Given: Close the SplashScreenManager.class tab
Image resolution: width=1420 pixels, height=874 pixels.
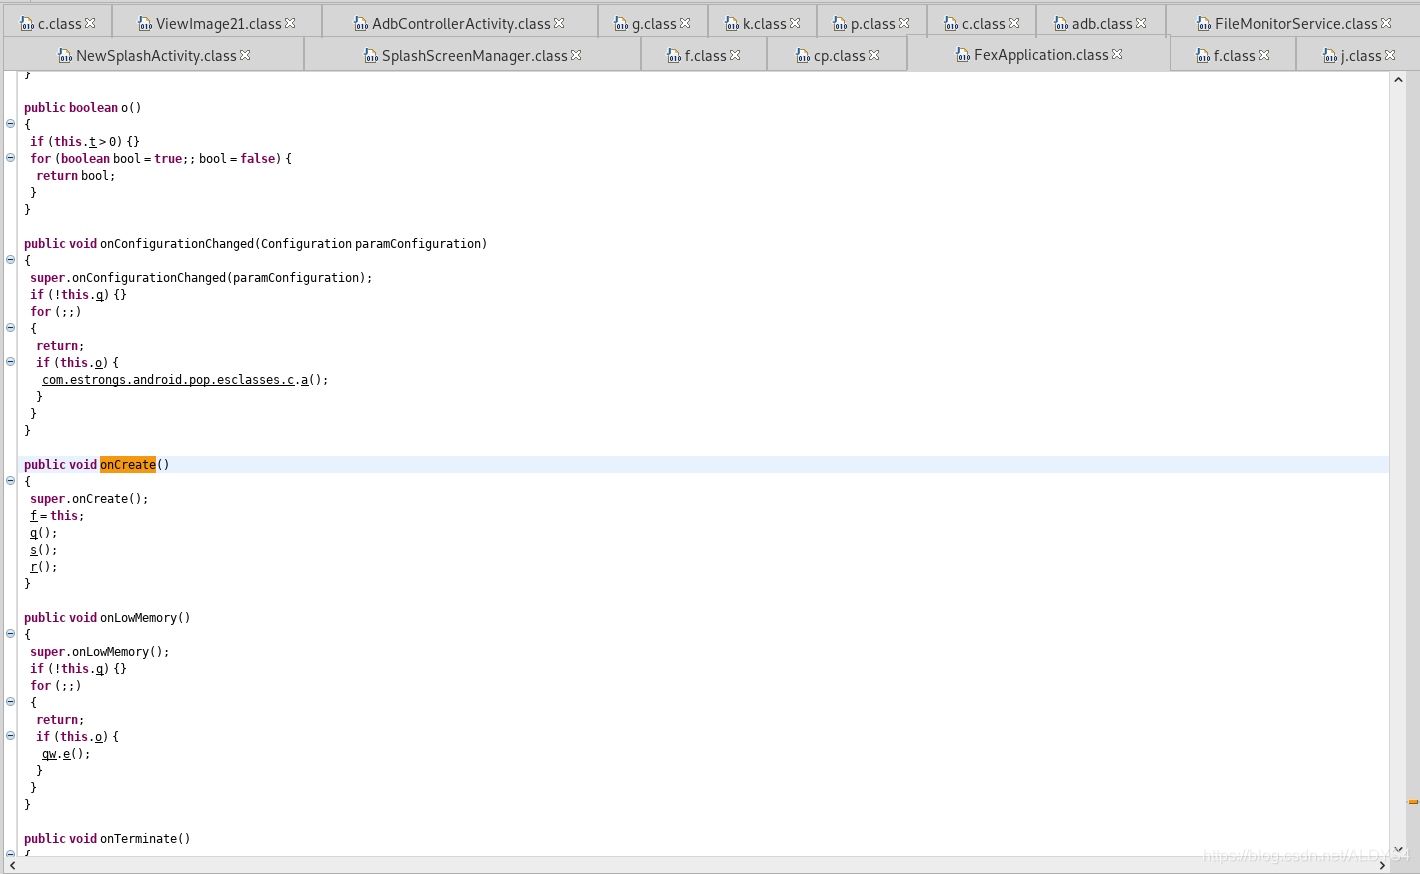Looking at the screenshot, I should pos(576,55).
